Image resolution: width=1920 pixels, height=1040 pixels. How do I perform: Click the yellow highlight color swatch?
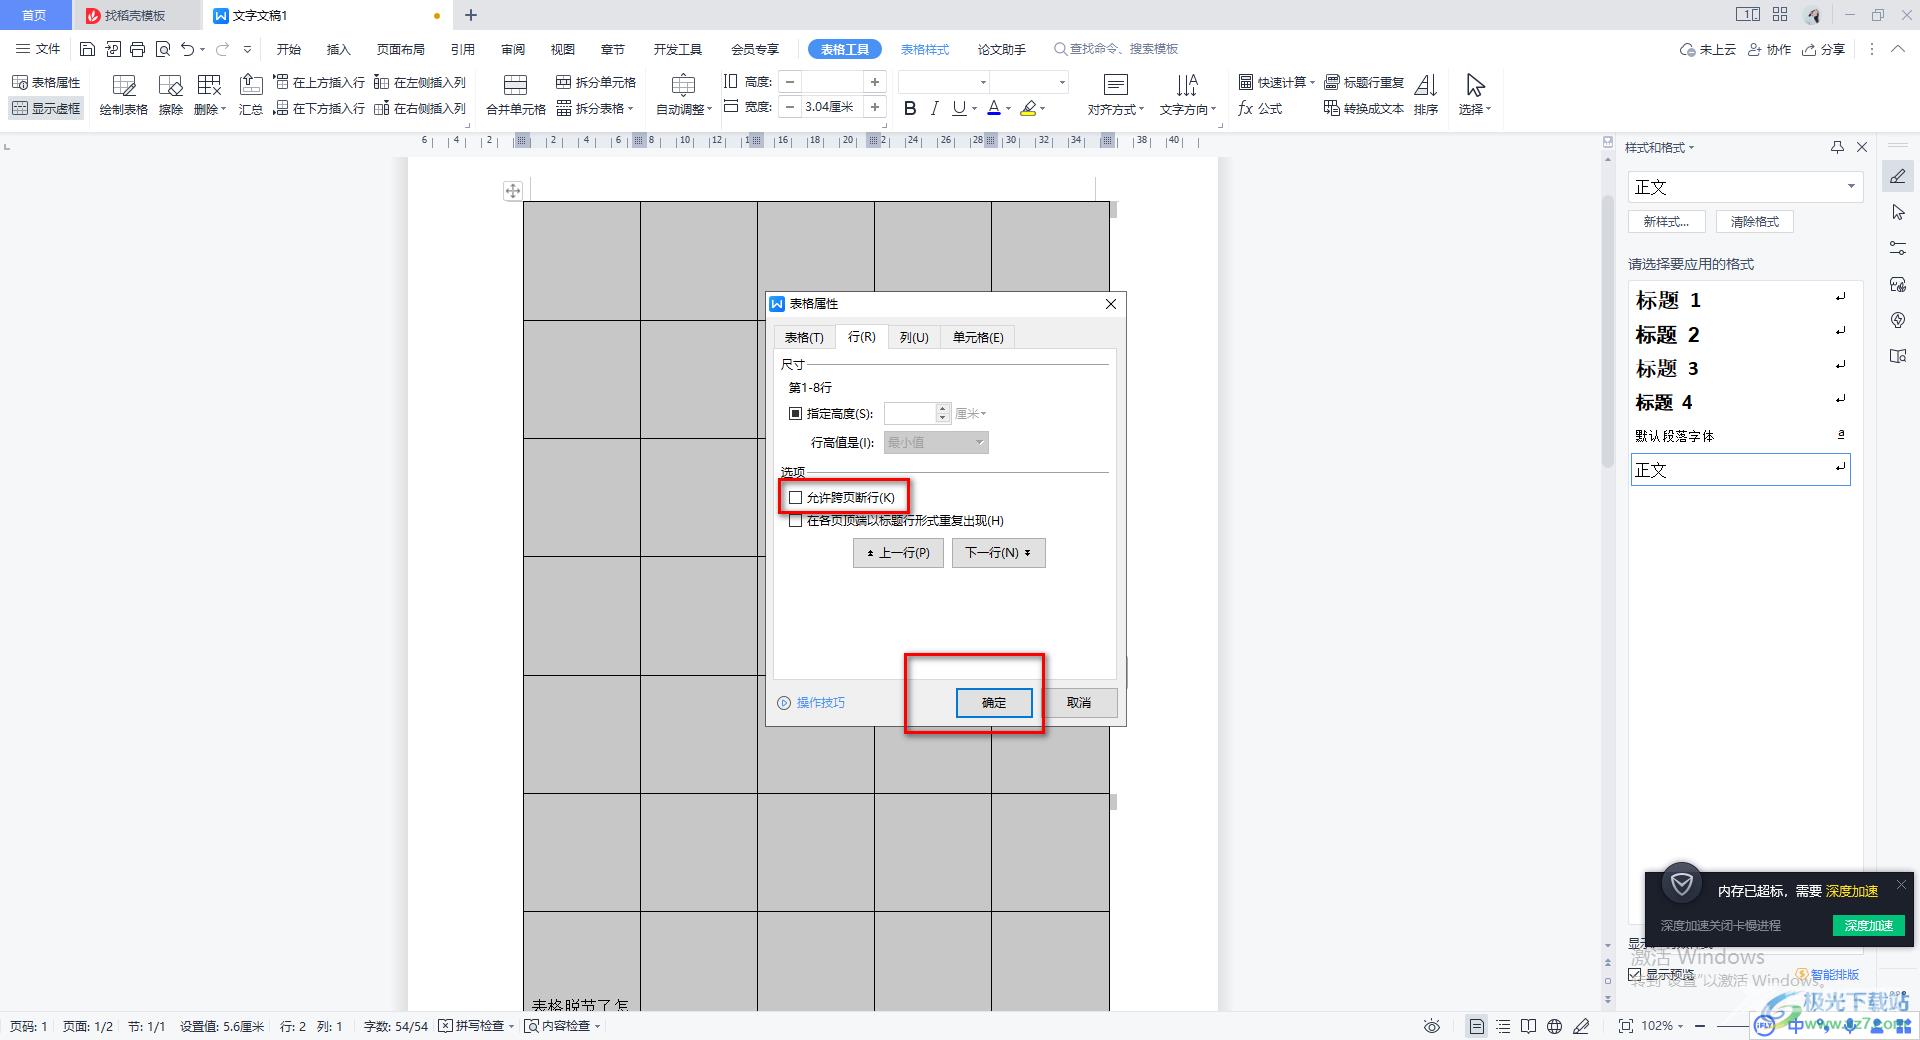(1028, 108)
